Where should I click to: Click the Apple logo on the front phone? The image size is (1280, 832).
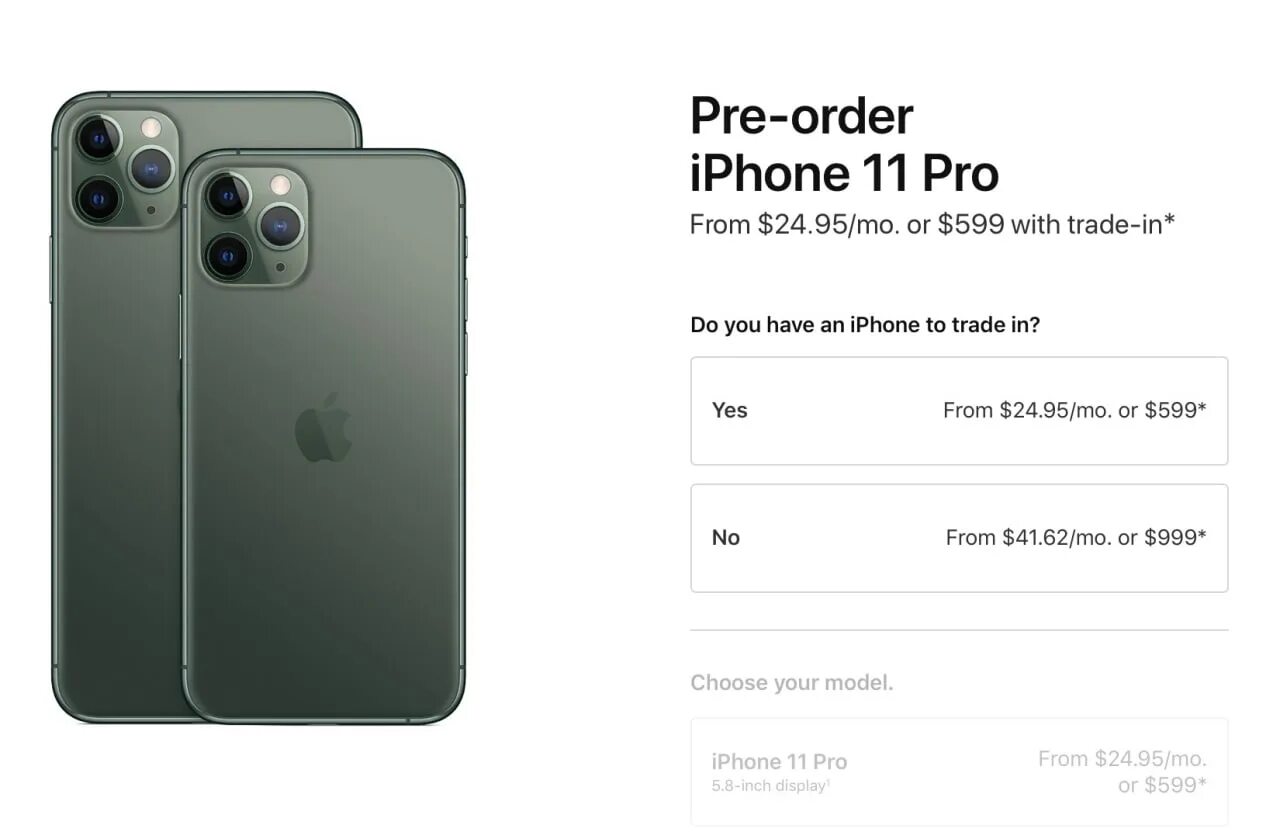tap(323, 427)
